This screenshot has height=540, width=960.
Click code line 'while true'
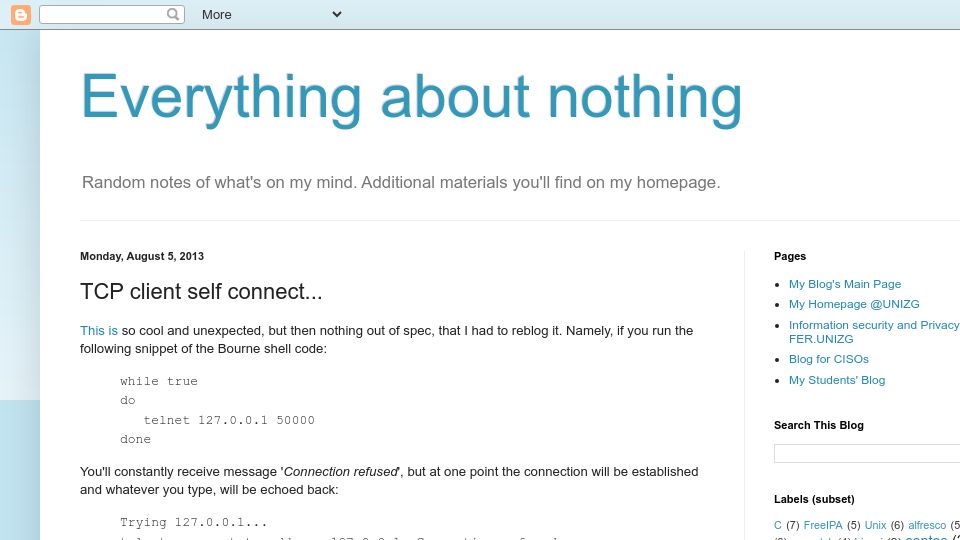click(x=159, y=381)
